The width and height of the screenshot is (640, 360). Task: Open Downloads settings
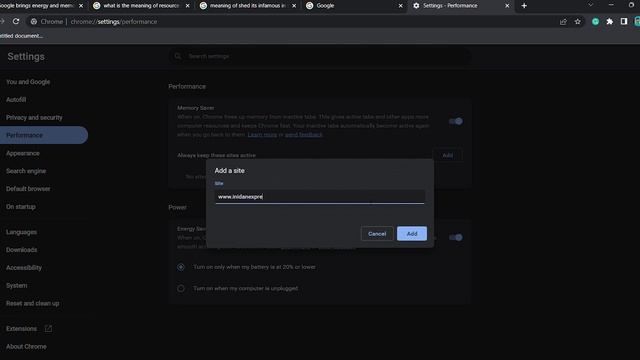(x=21, y=250)
